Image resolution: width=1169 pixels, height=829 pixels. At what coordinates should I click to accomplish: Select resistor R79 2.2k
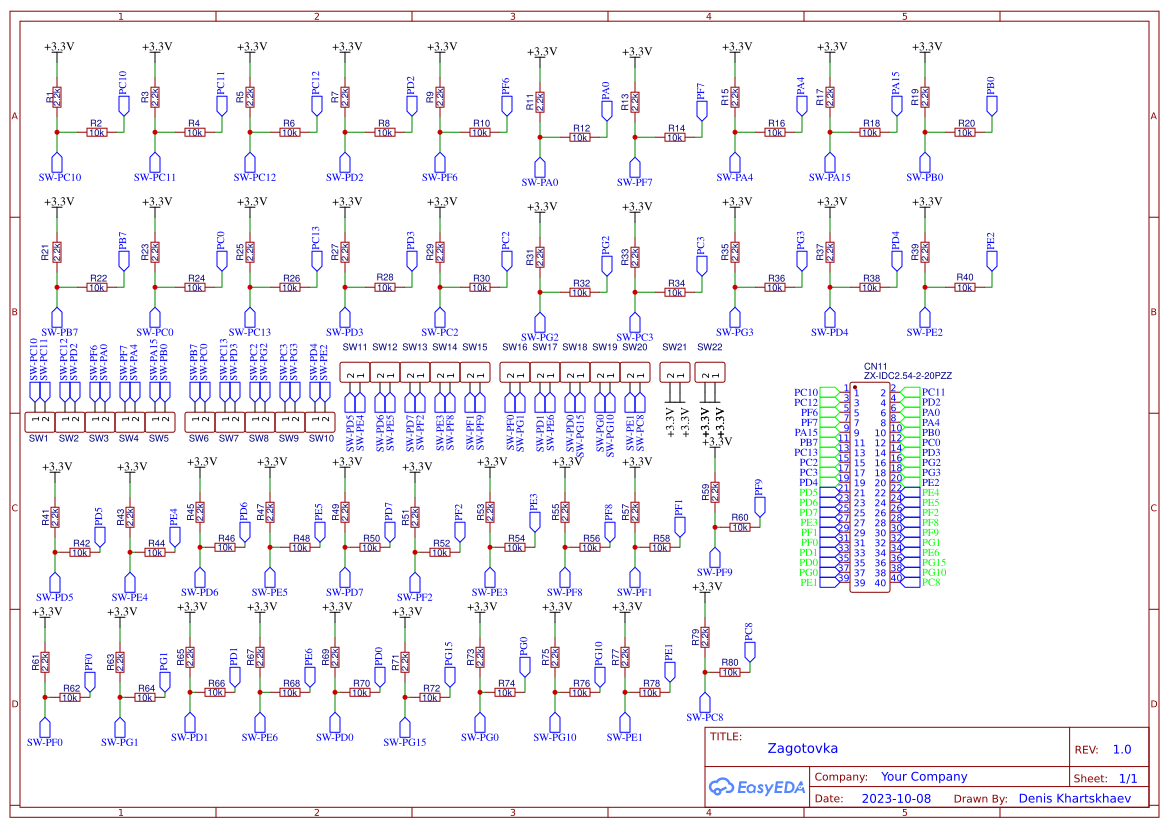705,637
